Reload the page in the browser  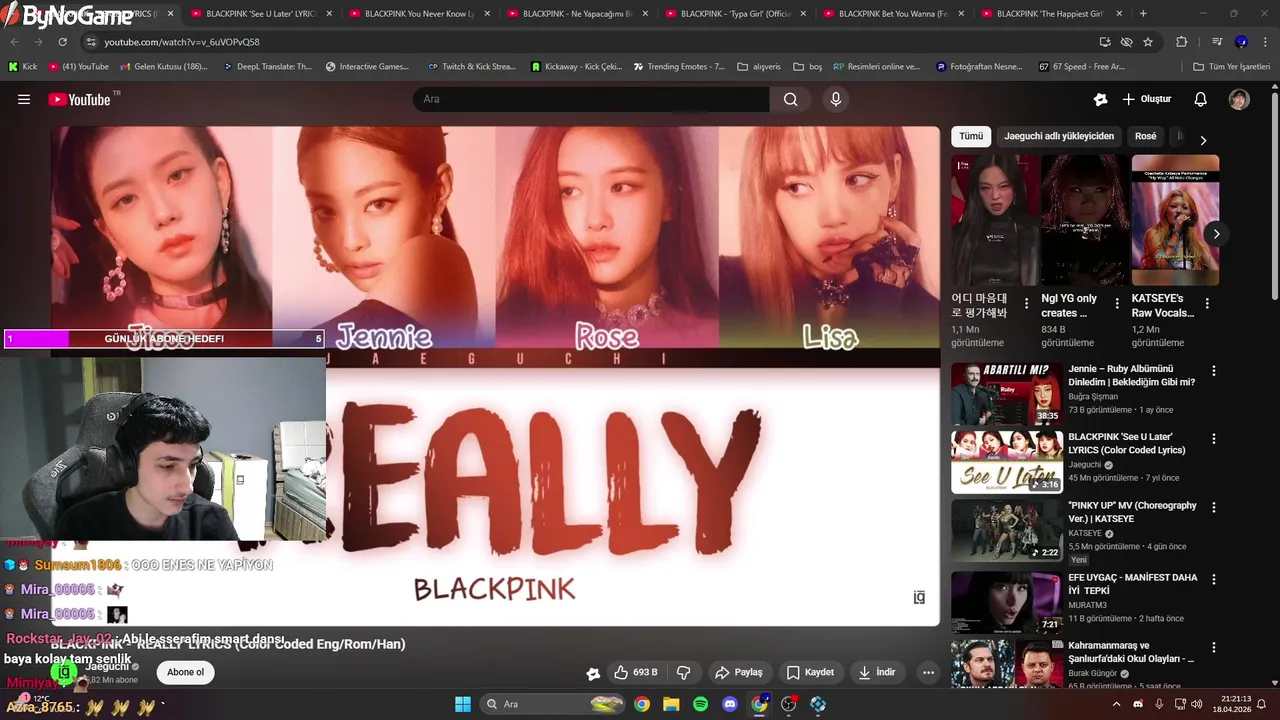click(62, 42)
